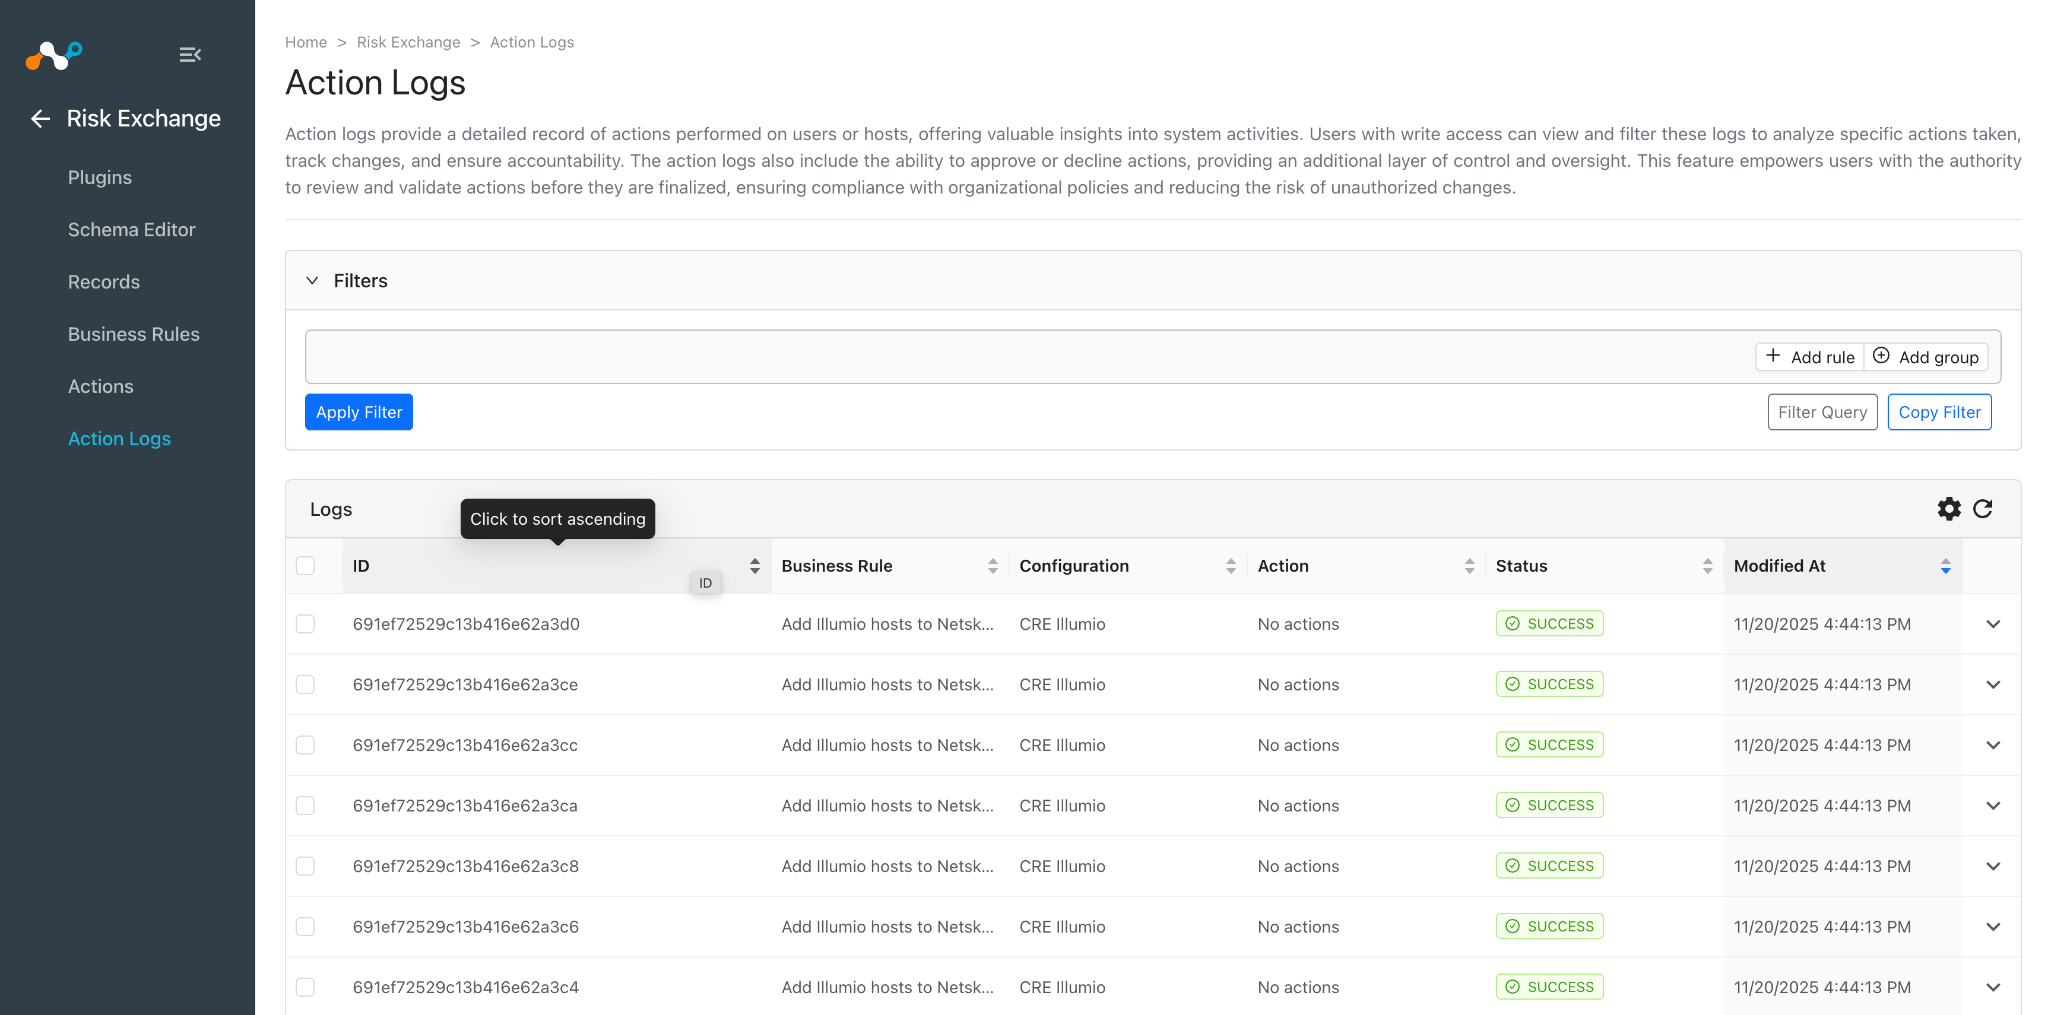Open Records in sidebar

point(104,282)
